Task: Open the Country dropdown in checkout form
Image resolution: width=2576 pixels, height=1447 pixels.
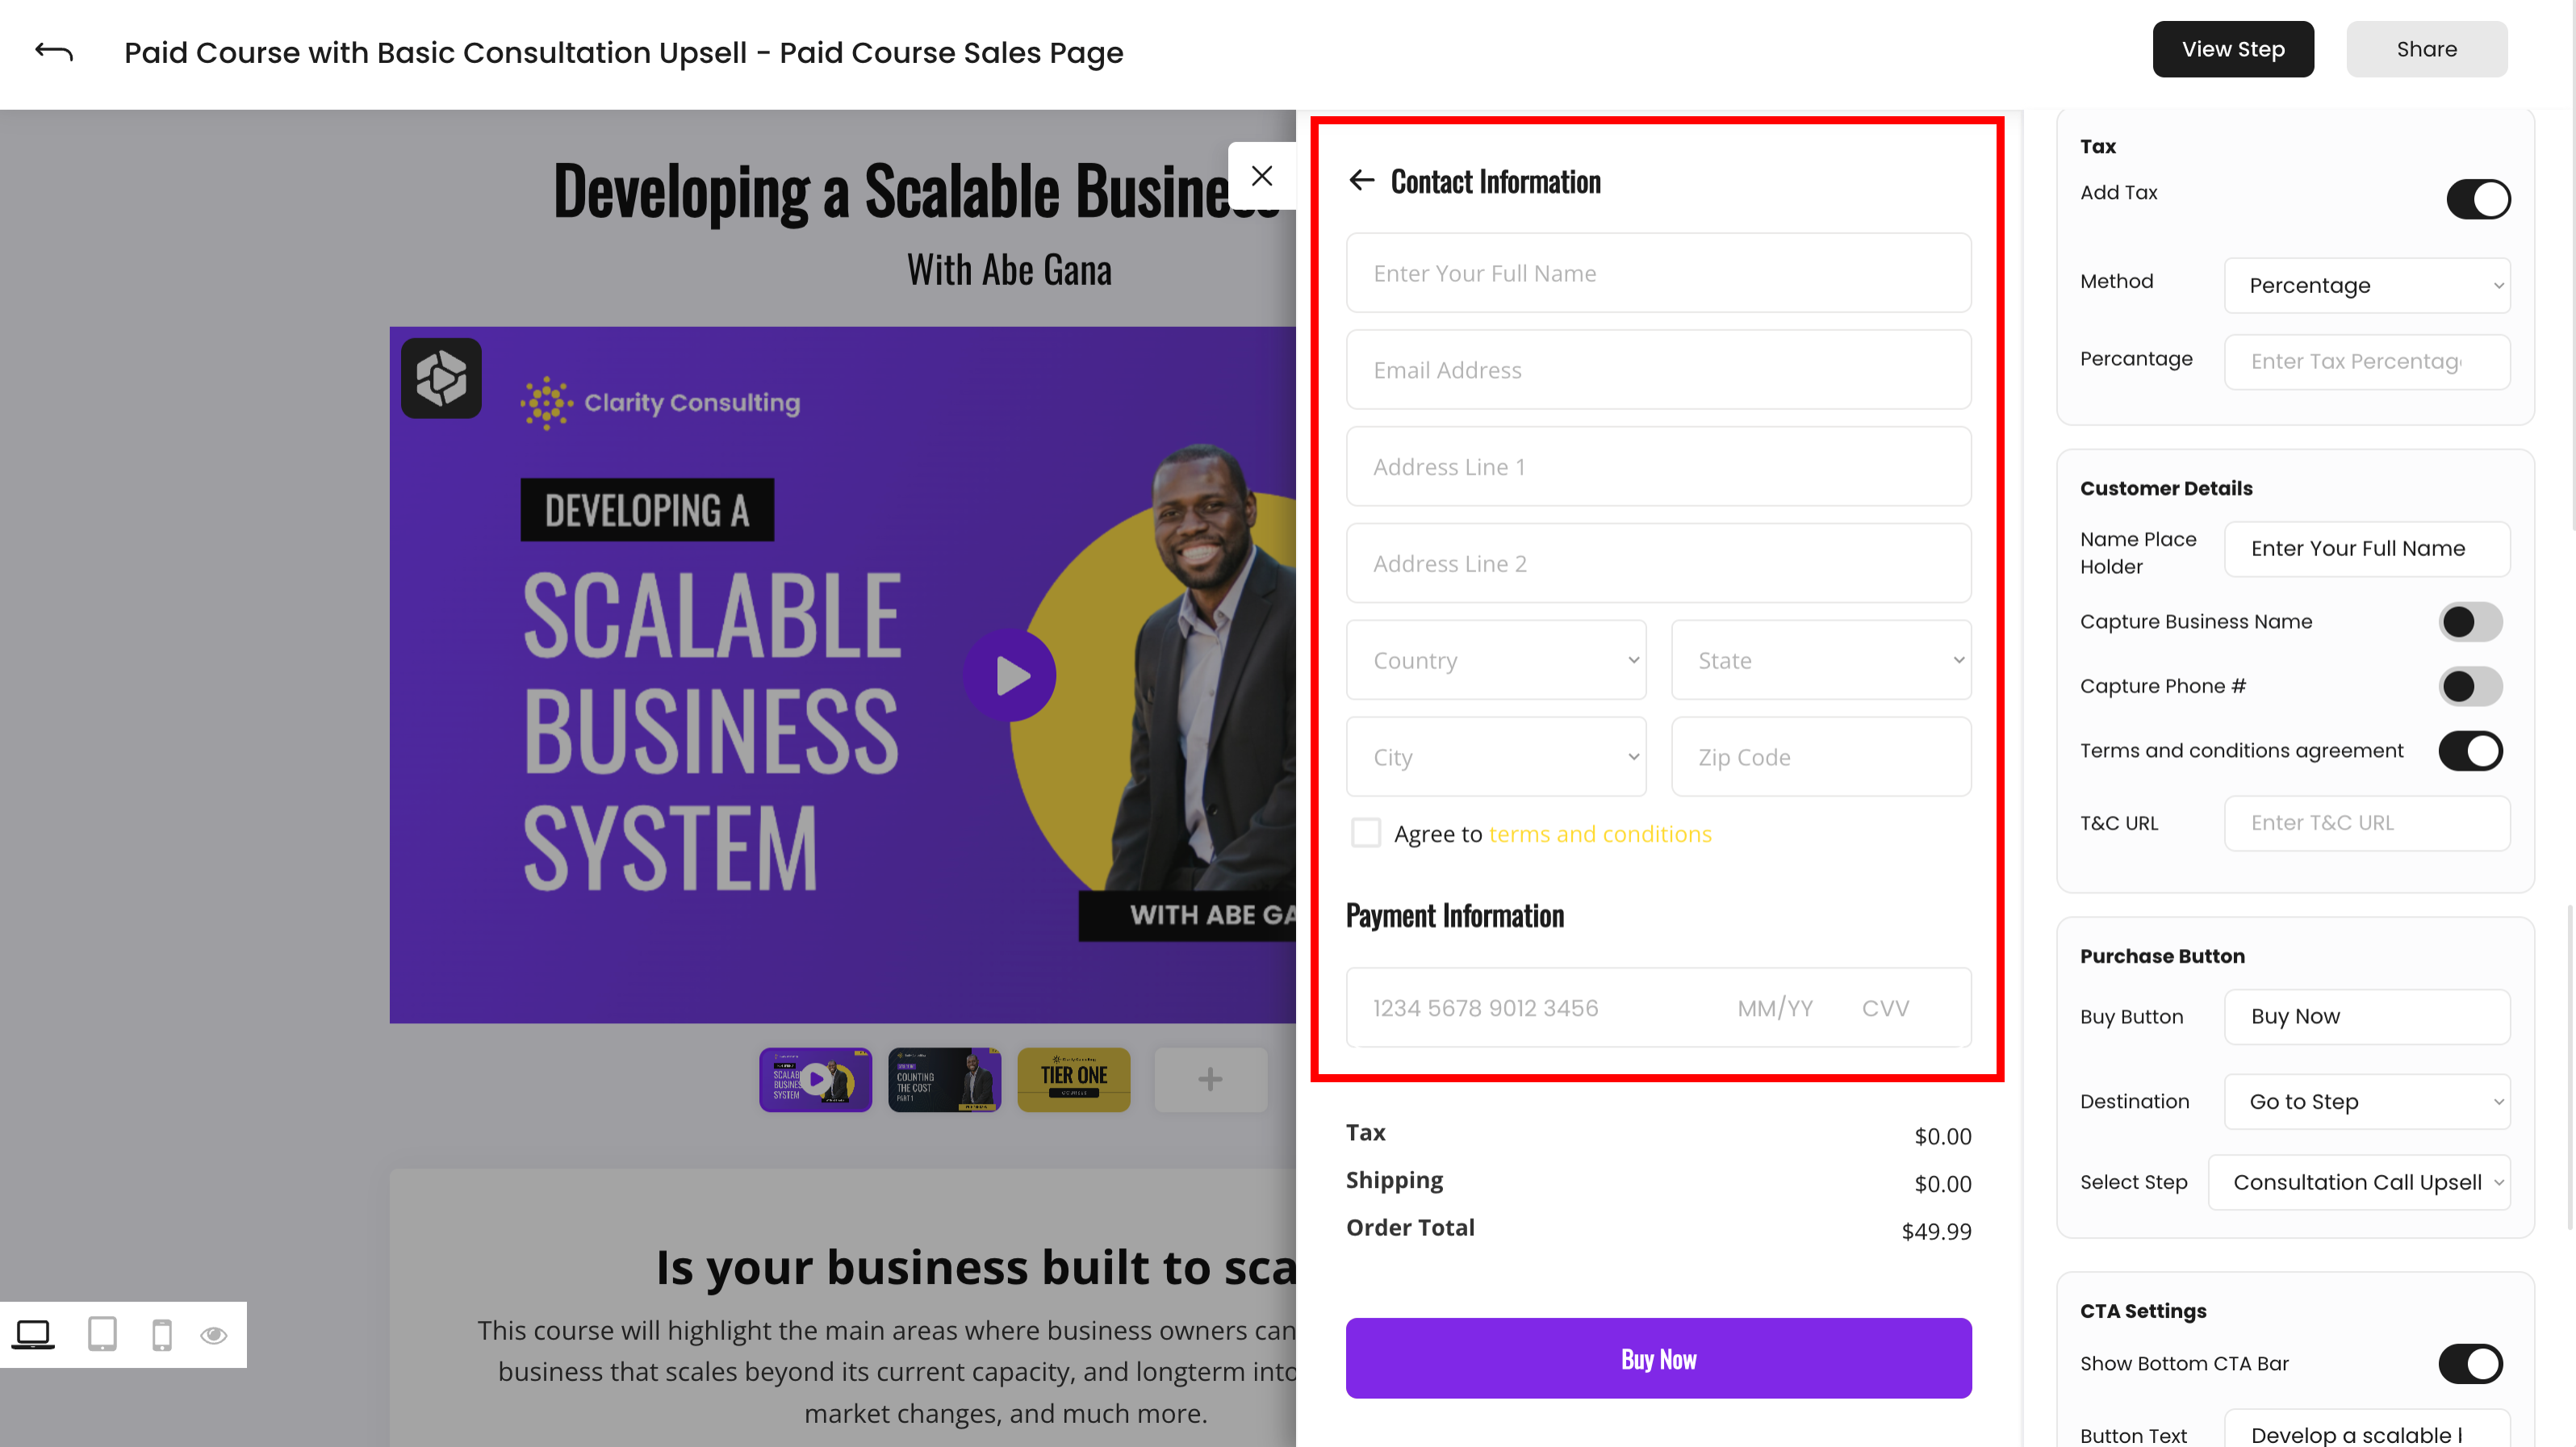Action: pos(1496,660)
